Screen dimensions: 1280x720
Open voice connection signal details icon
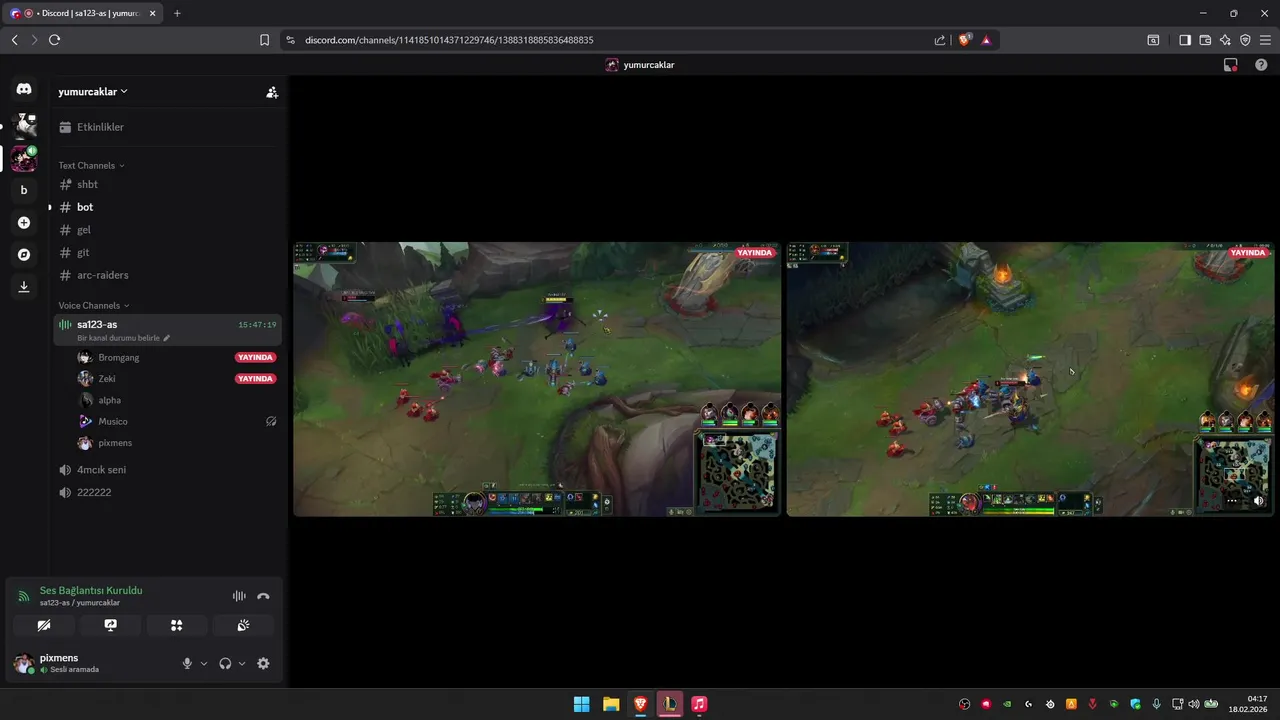[x=24, y=596]
